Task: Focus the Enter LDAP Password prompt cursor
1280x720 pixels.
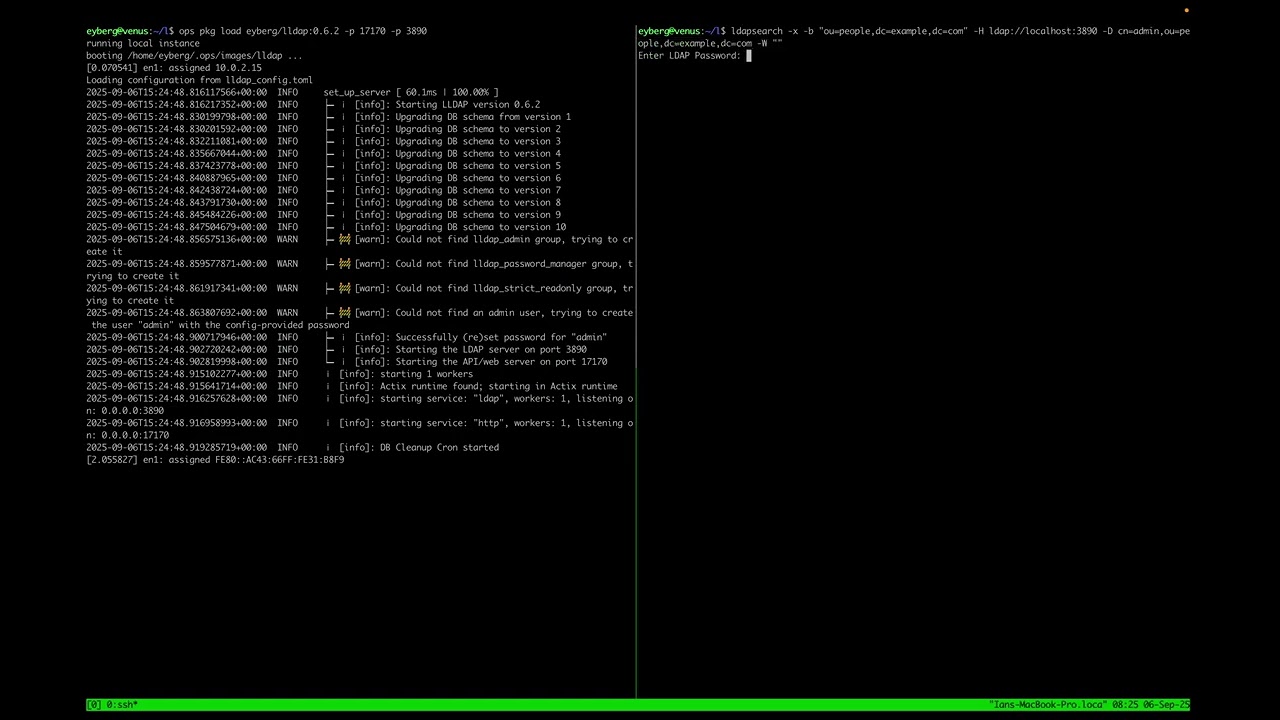Action: click(749, 56)
